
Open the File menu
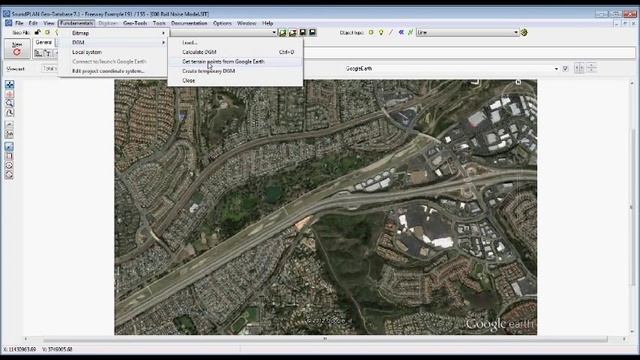(19, 23)
